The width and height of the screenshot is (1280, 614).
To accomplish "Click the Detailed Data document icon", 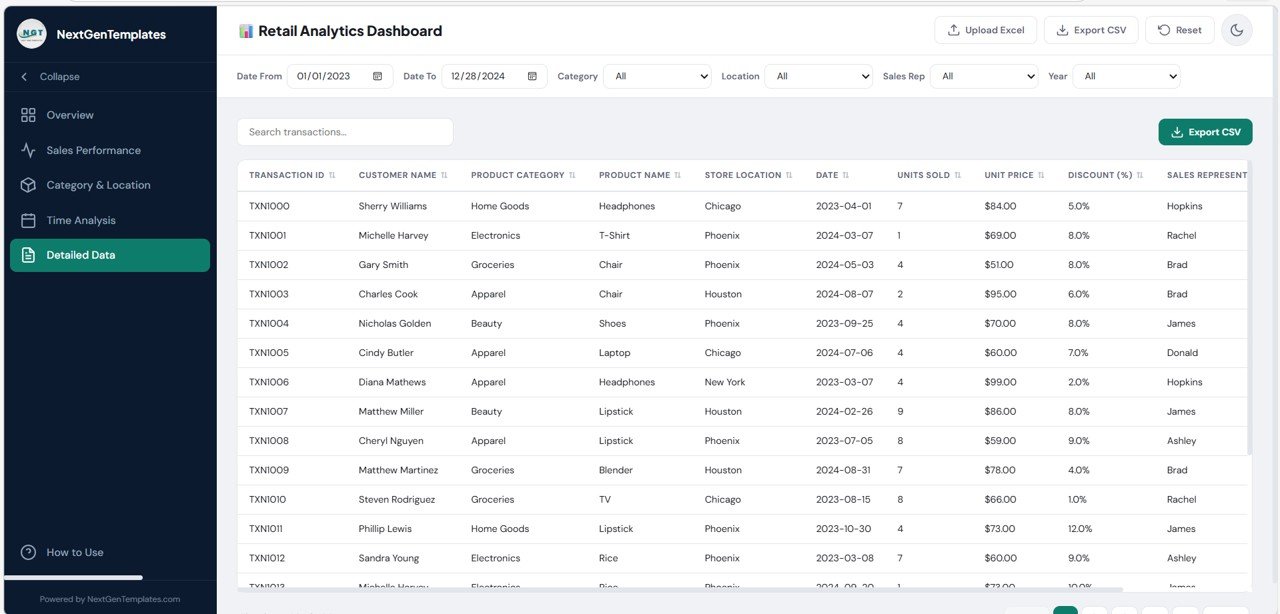I will coord(28,254).
